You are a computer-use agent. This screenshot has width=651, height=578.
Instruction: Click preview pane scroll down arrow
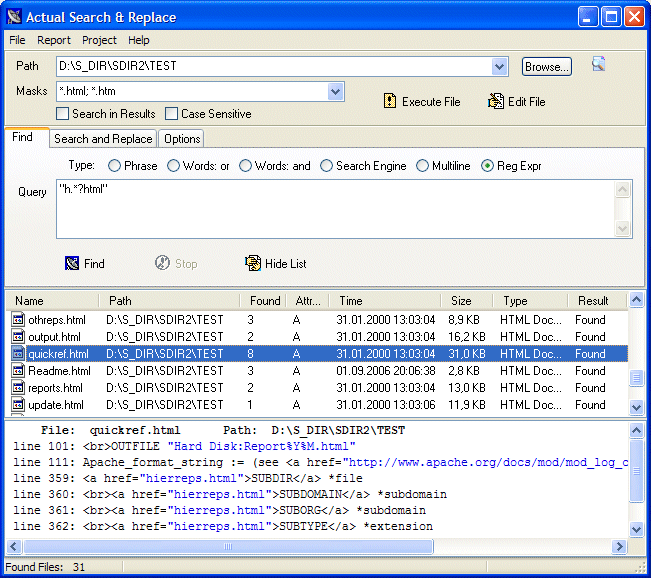pyautogui.click(x=636, y=529)
